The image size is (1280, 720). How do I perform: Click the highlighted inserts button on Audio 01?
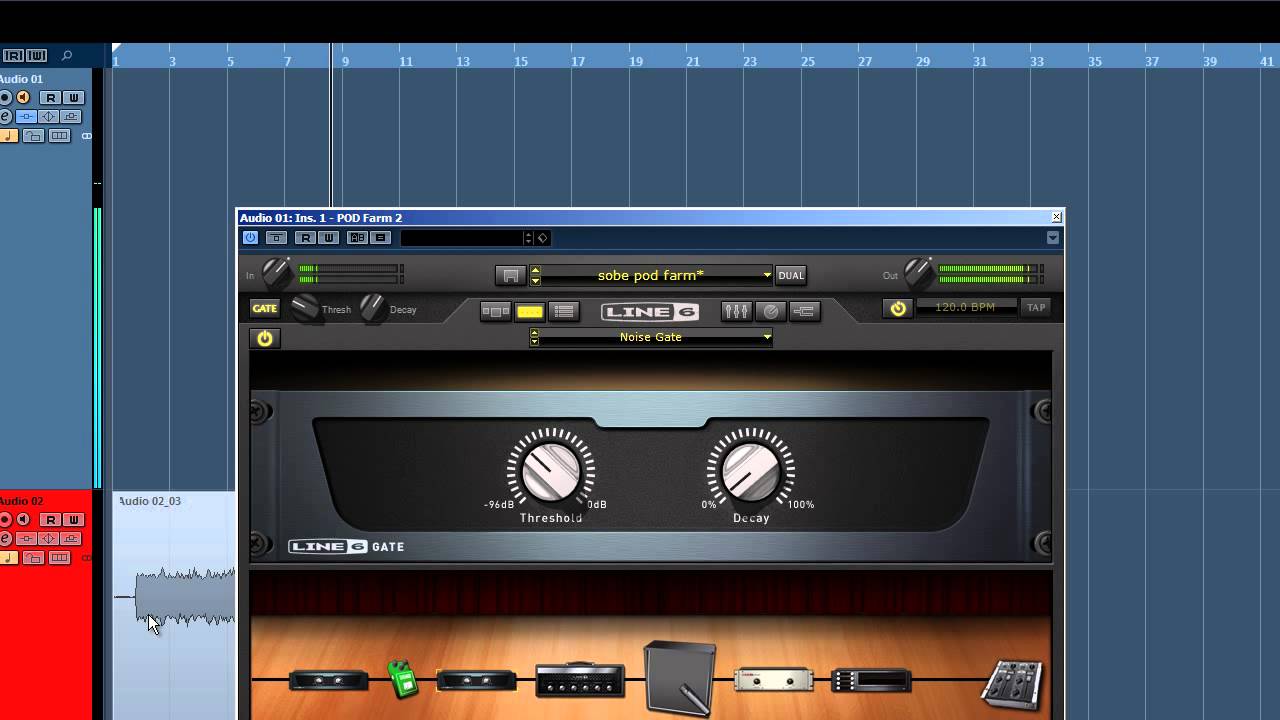point(27,117)
